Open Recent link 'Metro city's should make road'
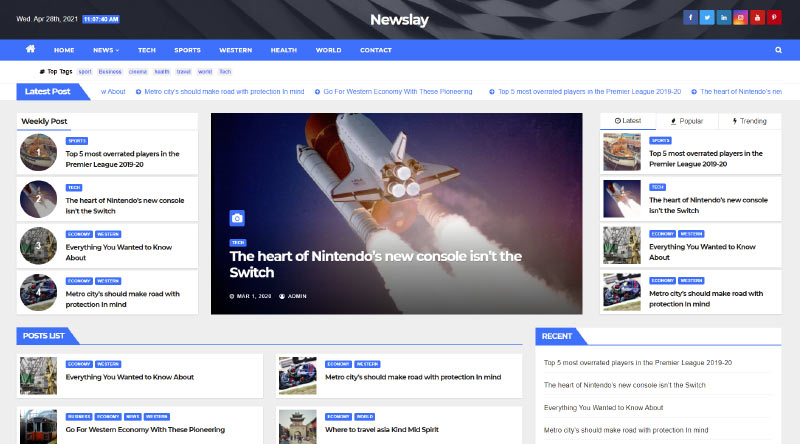 tap(626, 430)
